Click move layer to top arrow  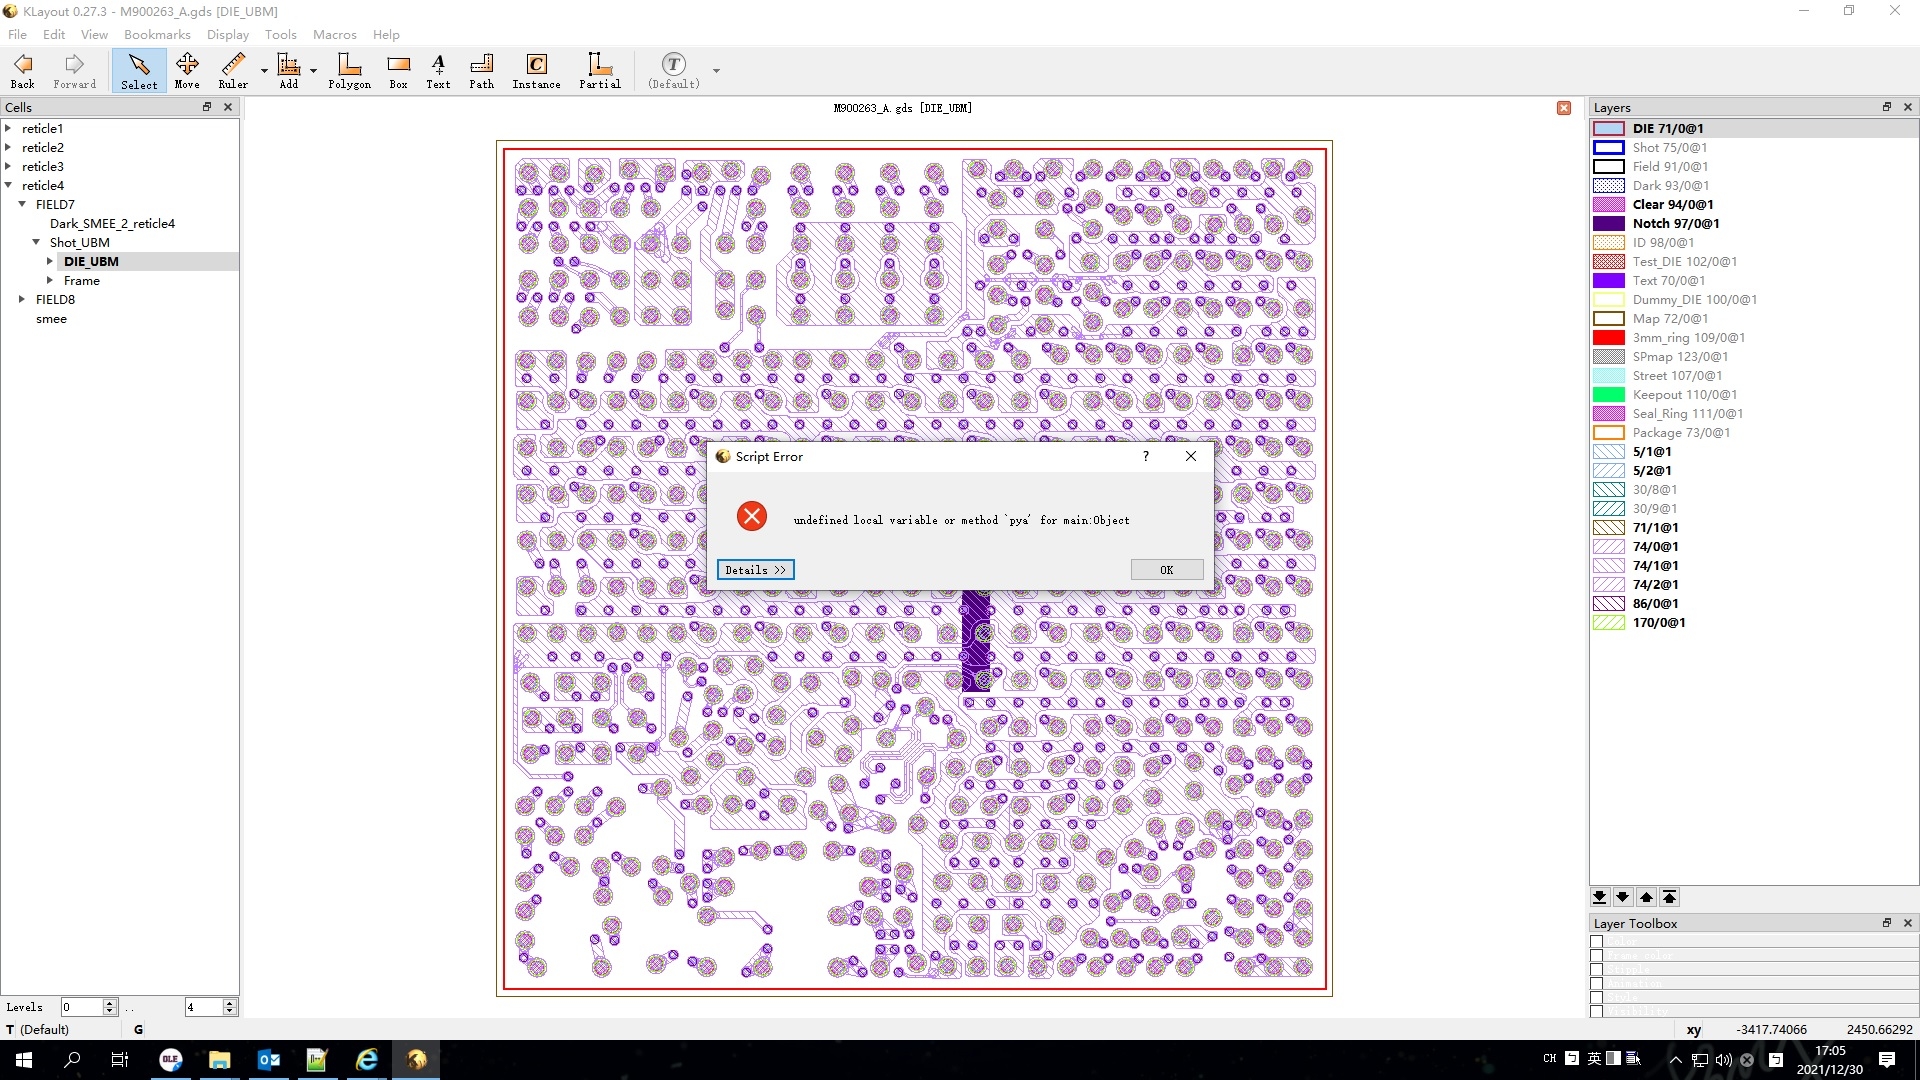click(1669, 897)
